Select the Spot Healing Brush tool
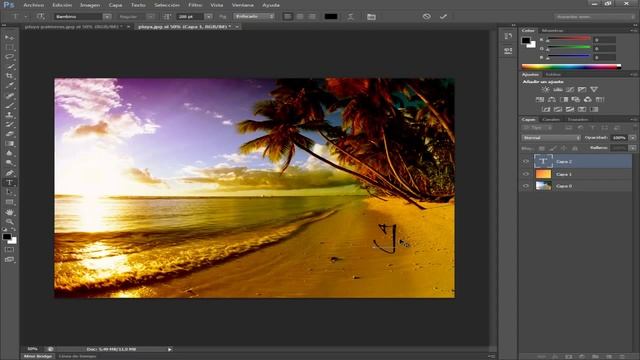The height and width of the screenshot is (360, 640). tap(9, 96)
